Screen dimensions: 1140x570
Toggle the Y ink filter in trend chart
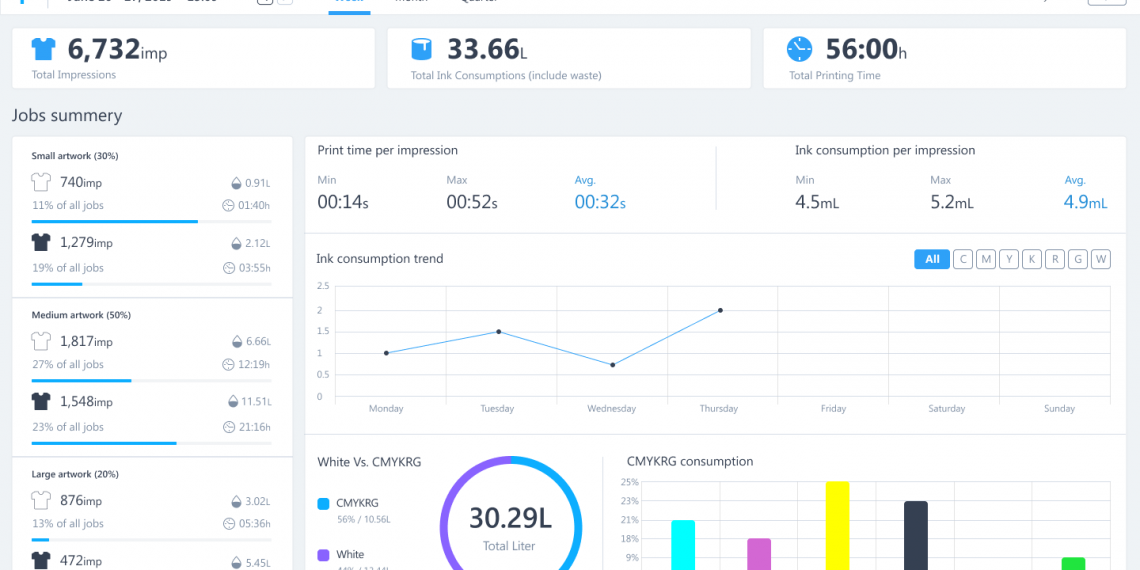coord(1009,259)
